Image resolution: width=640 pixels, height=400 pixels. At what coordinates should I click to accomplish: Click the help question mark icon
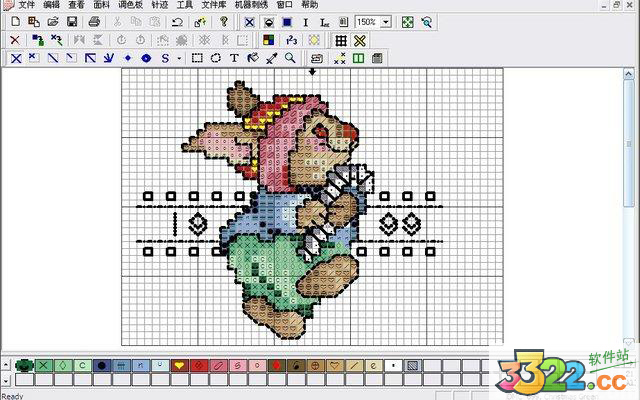pos(223,22)
